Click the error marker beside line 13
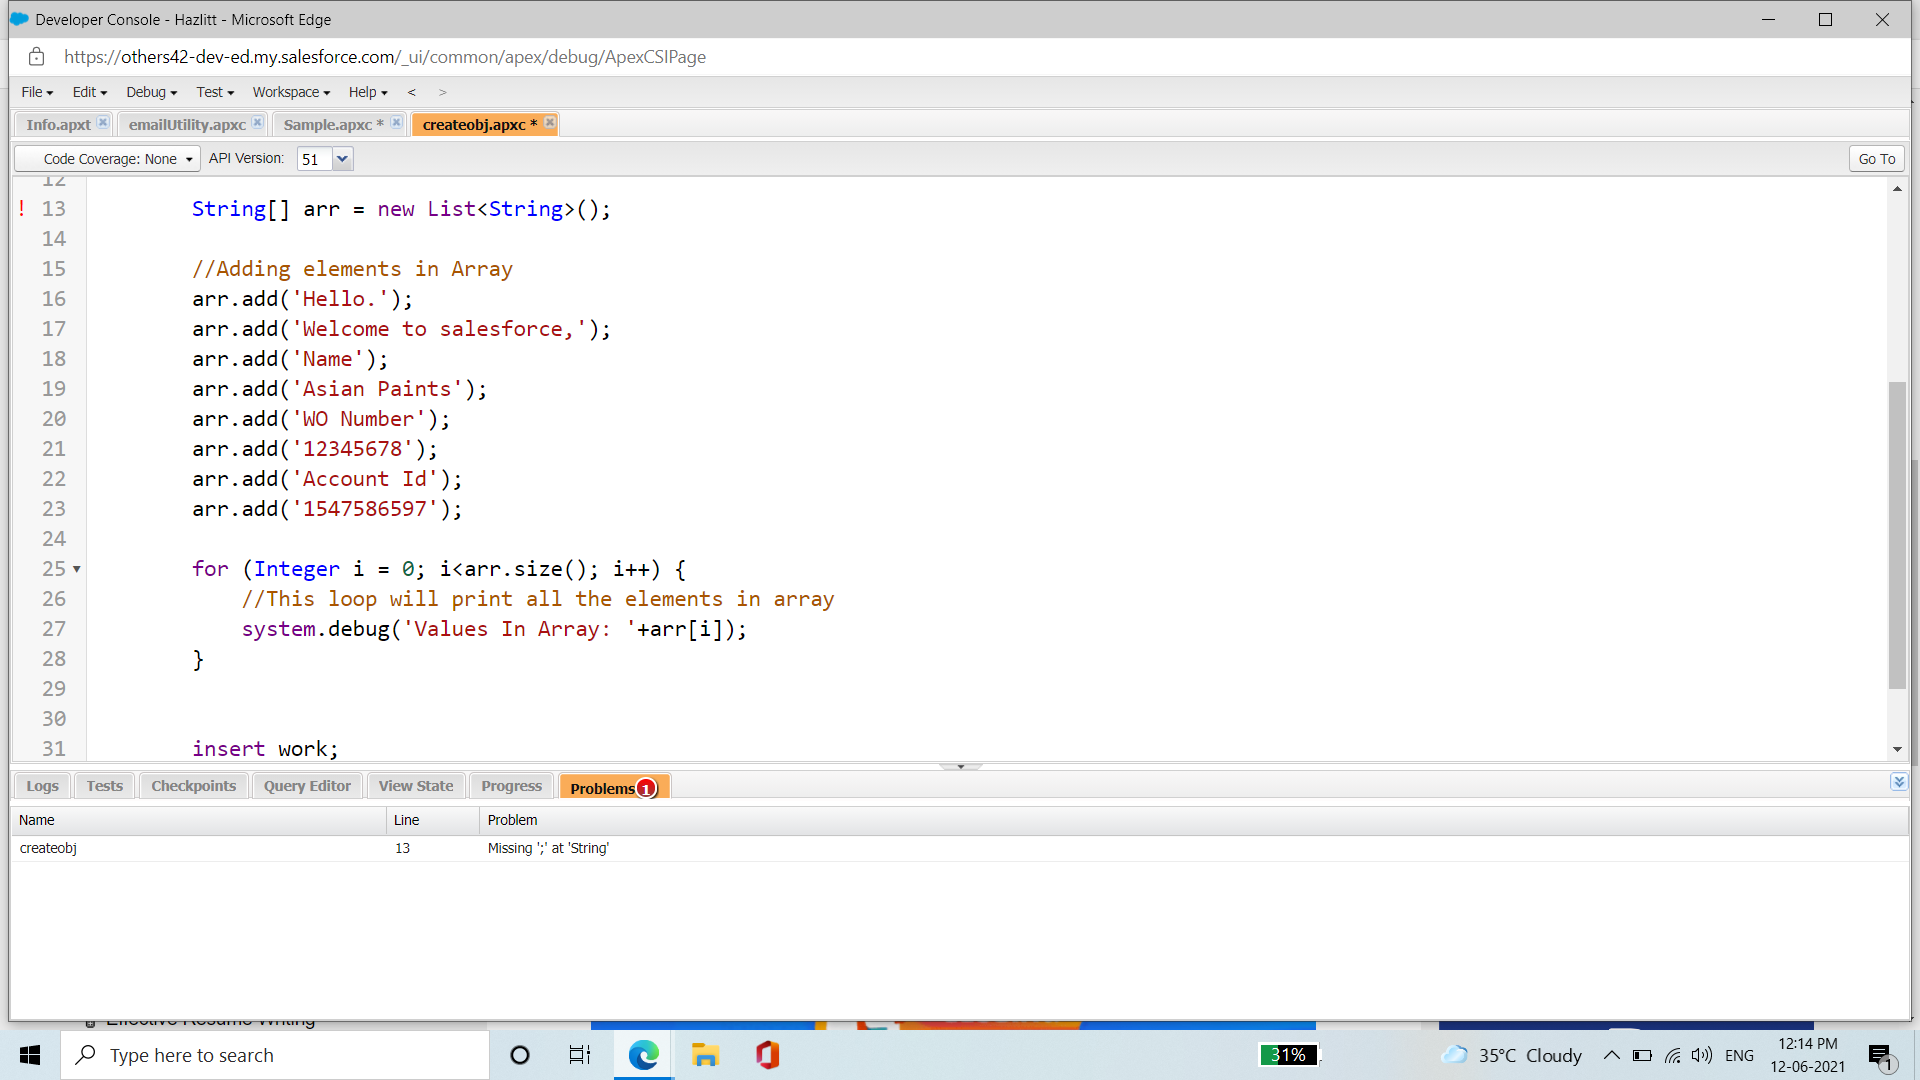Viewport: 1920px width, 1080px height. click(21, 208)
